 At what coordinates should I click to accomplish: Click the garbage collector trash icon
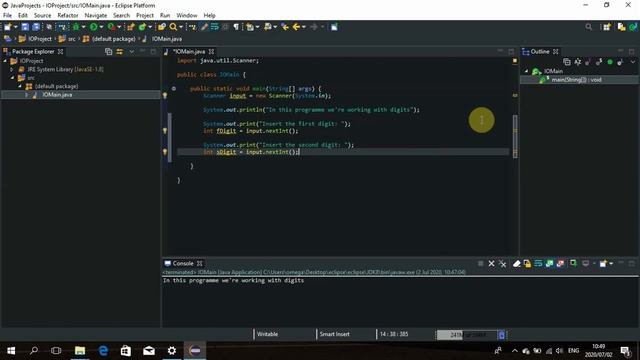tap(502, 335)
